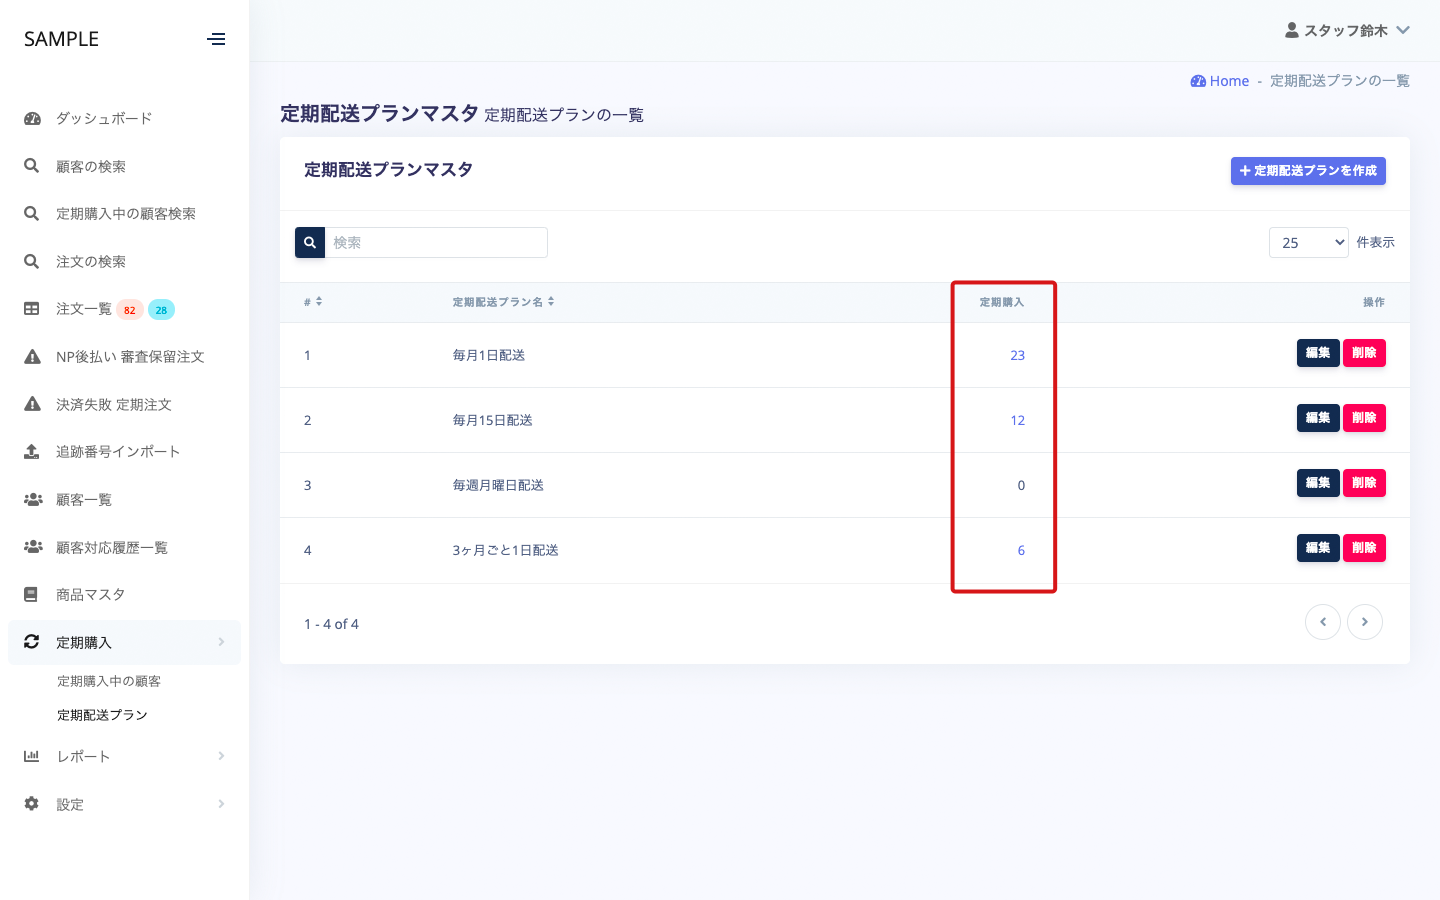Open NP後払い 審査保留注文 warning item
1440x900 pixels.
(129, 357)
